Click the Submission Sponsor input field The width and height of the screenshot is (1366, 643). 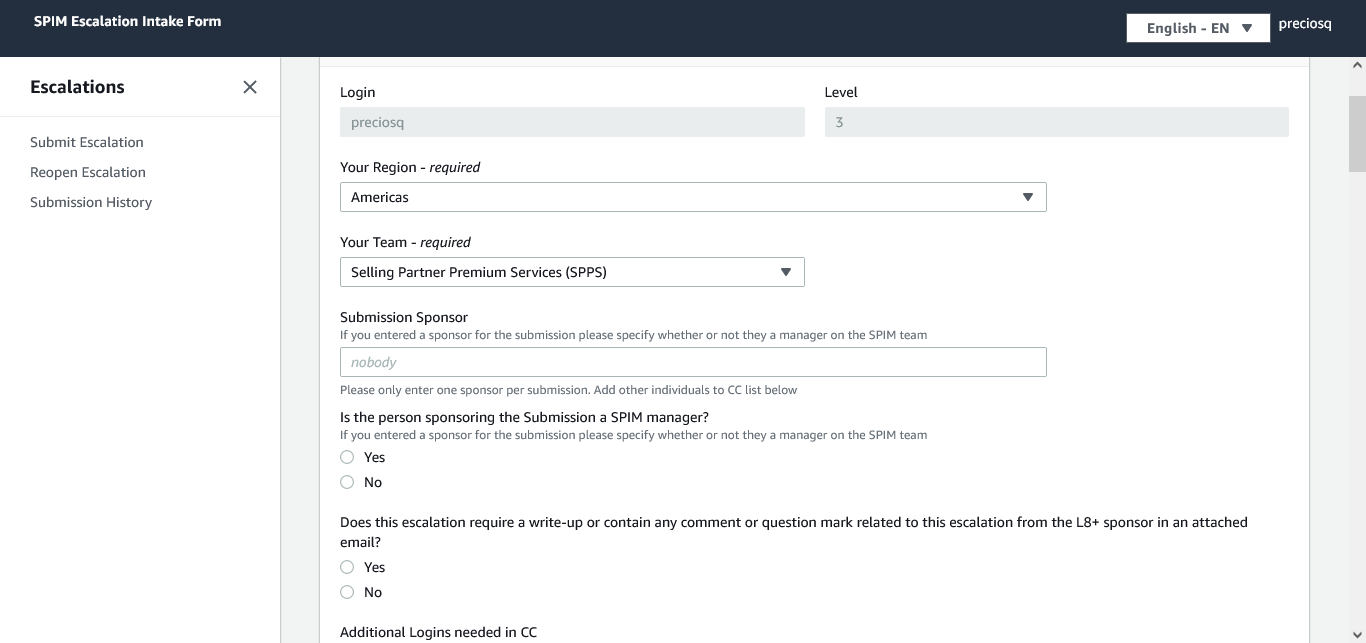692,362
